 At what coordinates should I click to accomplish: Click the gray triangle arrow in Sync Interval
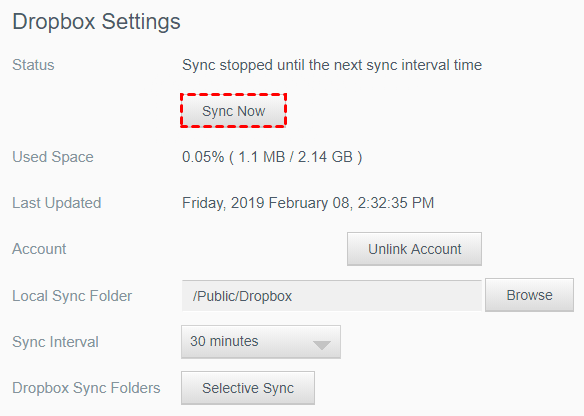pyautogui.click(x=322, y=345)
